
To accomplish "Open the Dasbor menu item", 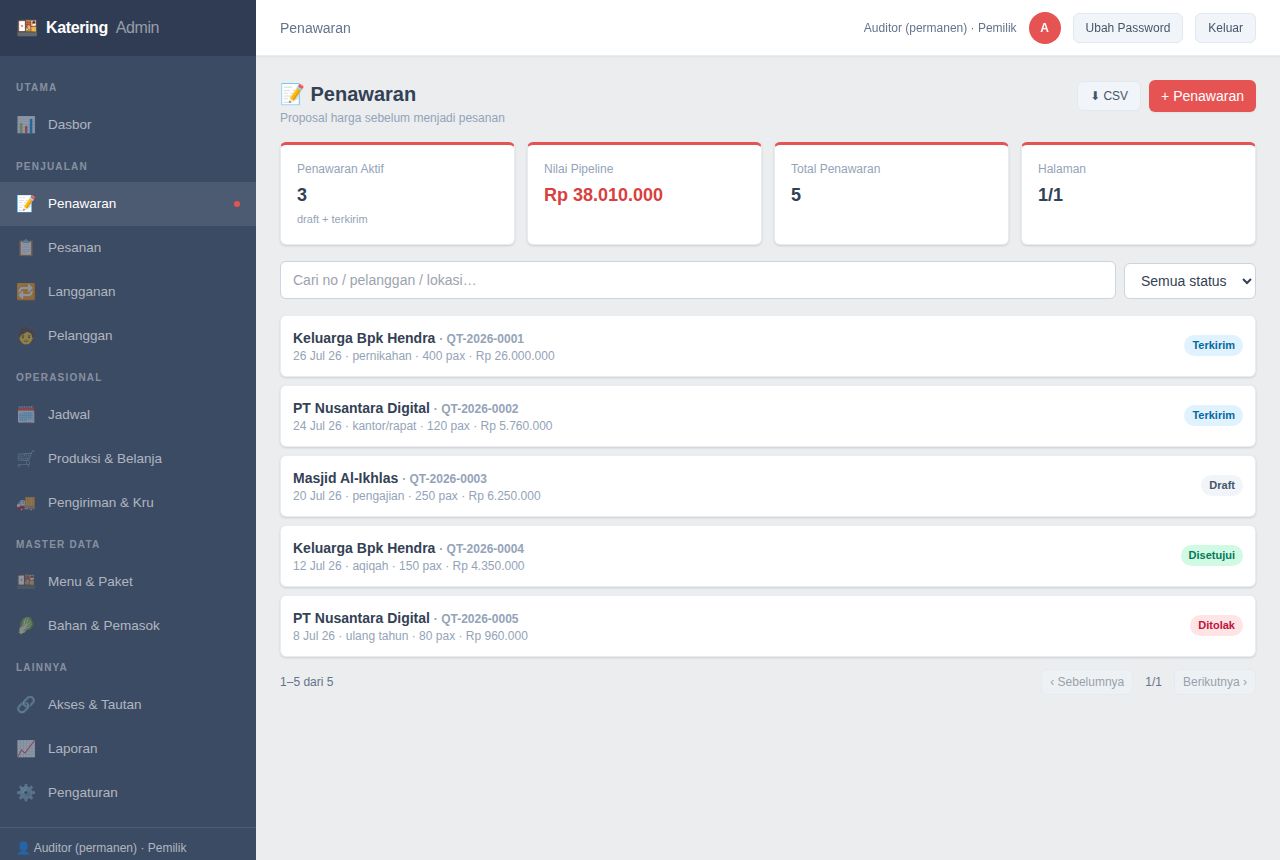I will [128, 125].
